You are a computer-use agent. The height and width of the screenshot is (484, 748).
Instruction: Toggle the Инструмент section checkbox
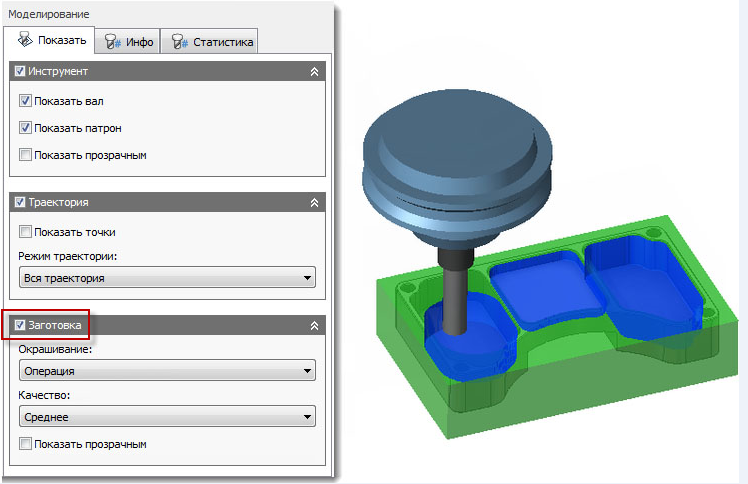coord(20,71)
